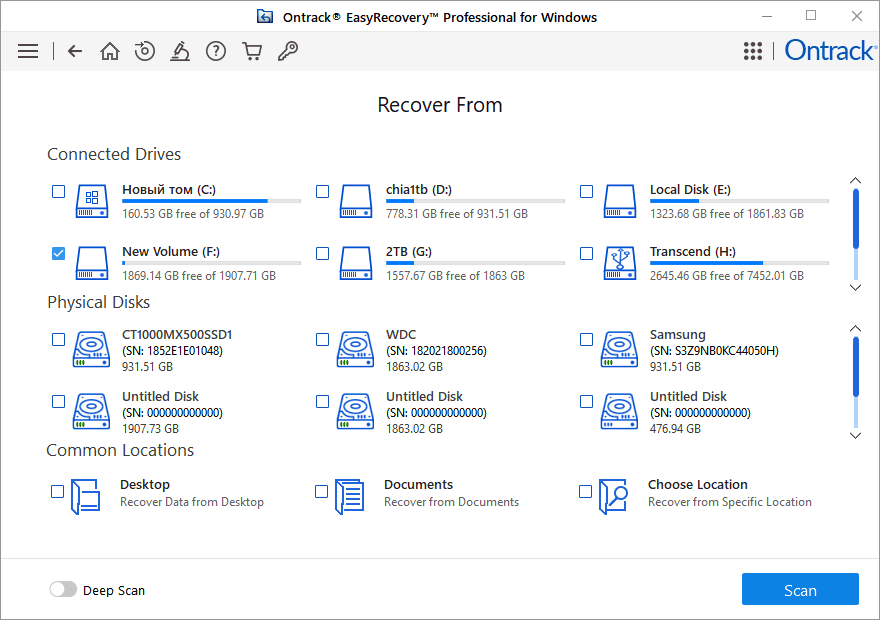This screenshot has height=620, width=880.
Task: Click the resume recovery icon
Action: coord(145,51)
